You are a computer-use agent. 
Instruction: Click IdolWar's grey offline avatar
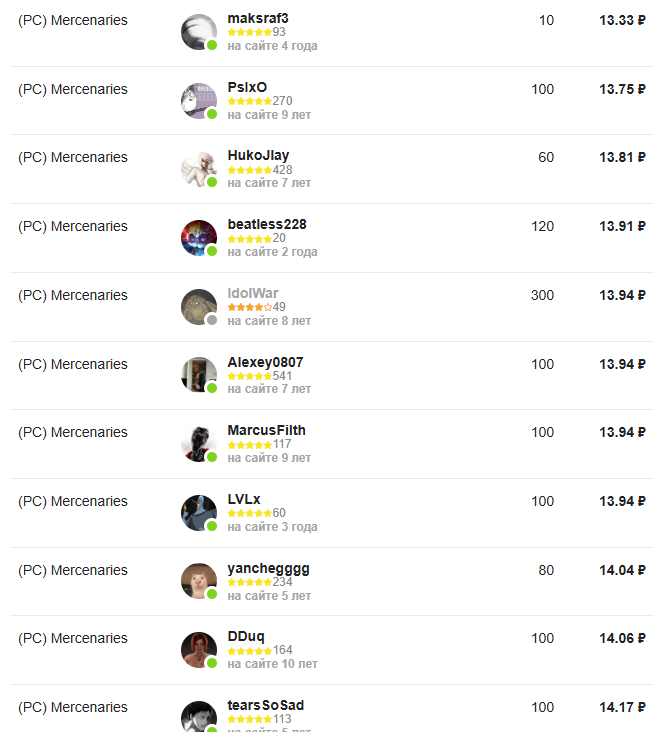click(x=198, y=307)
